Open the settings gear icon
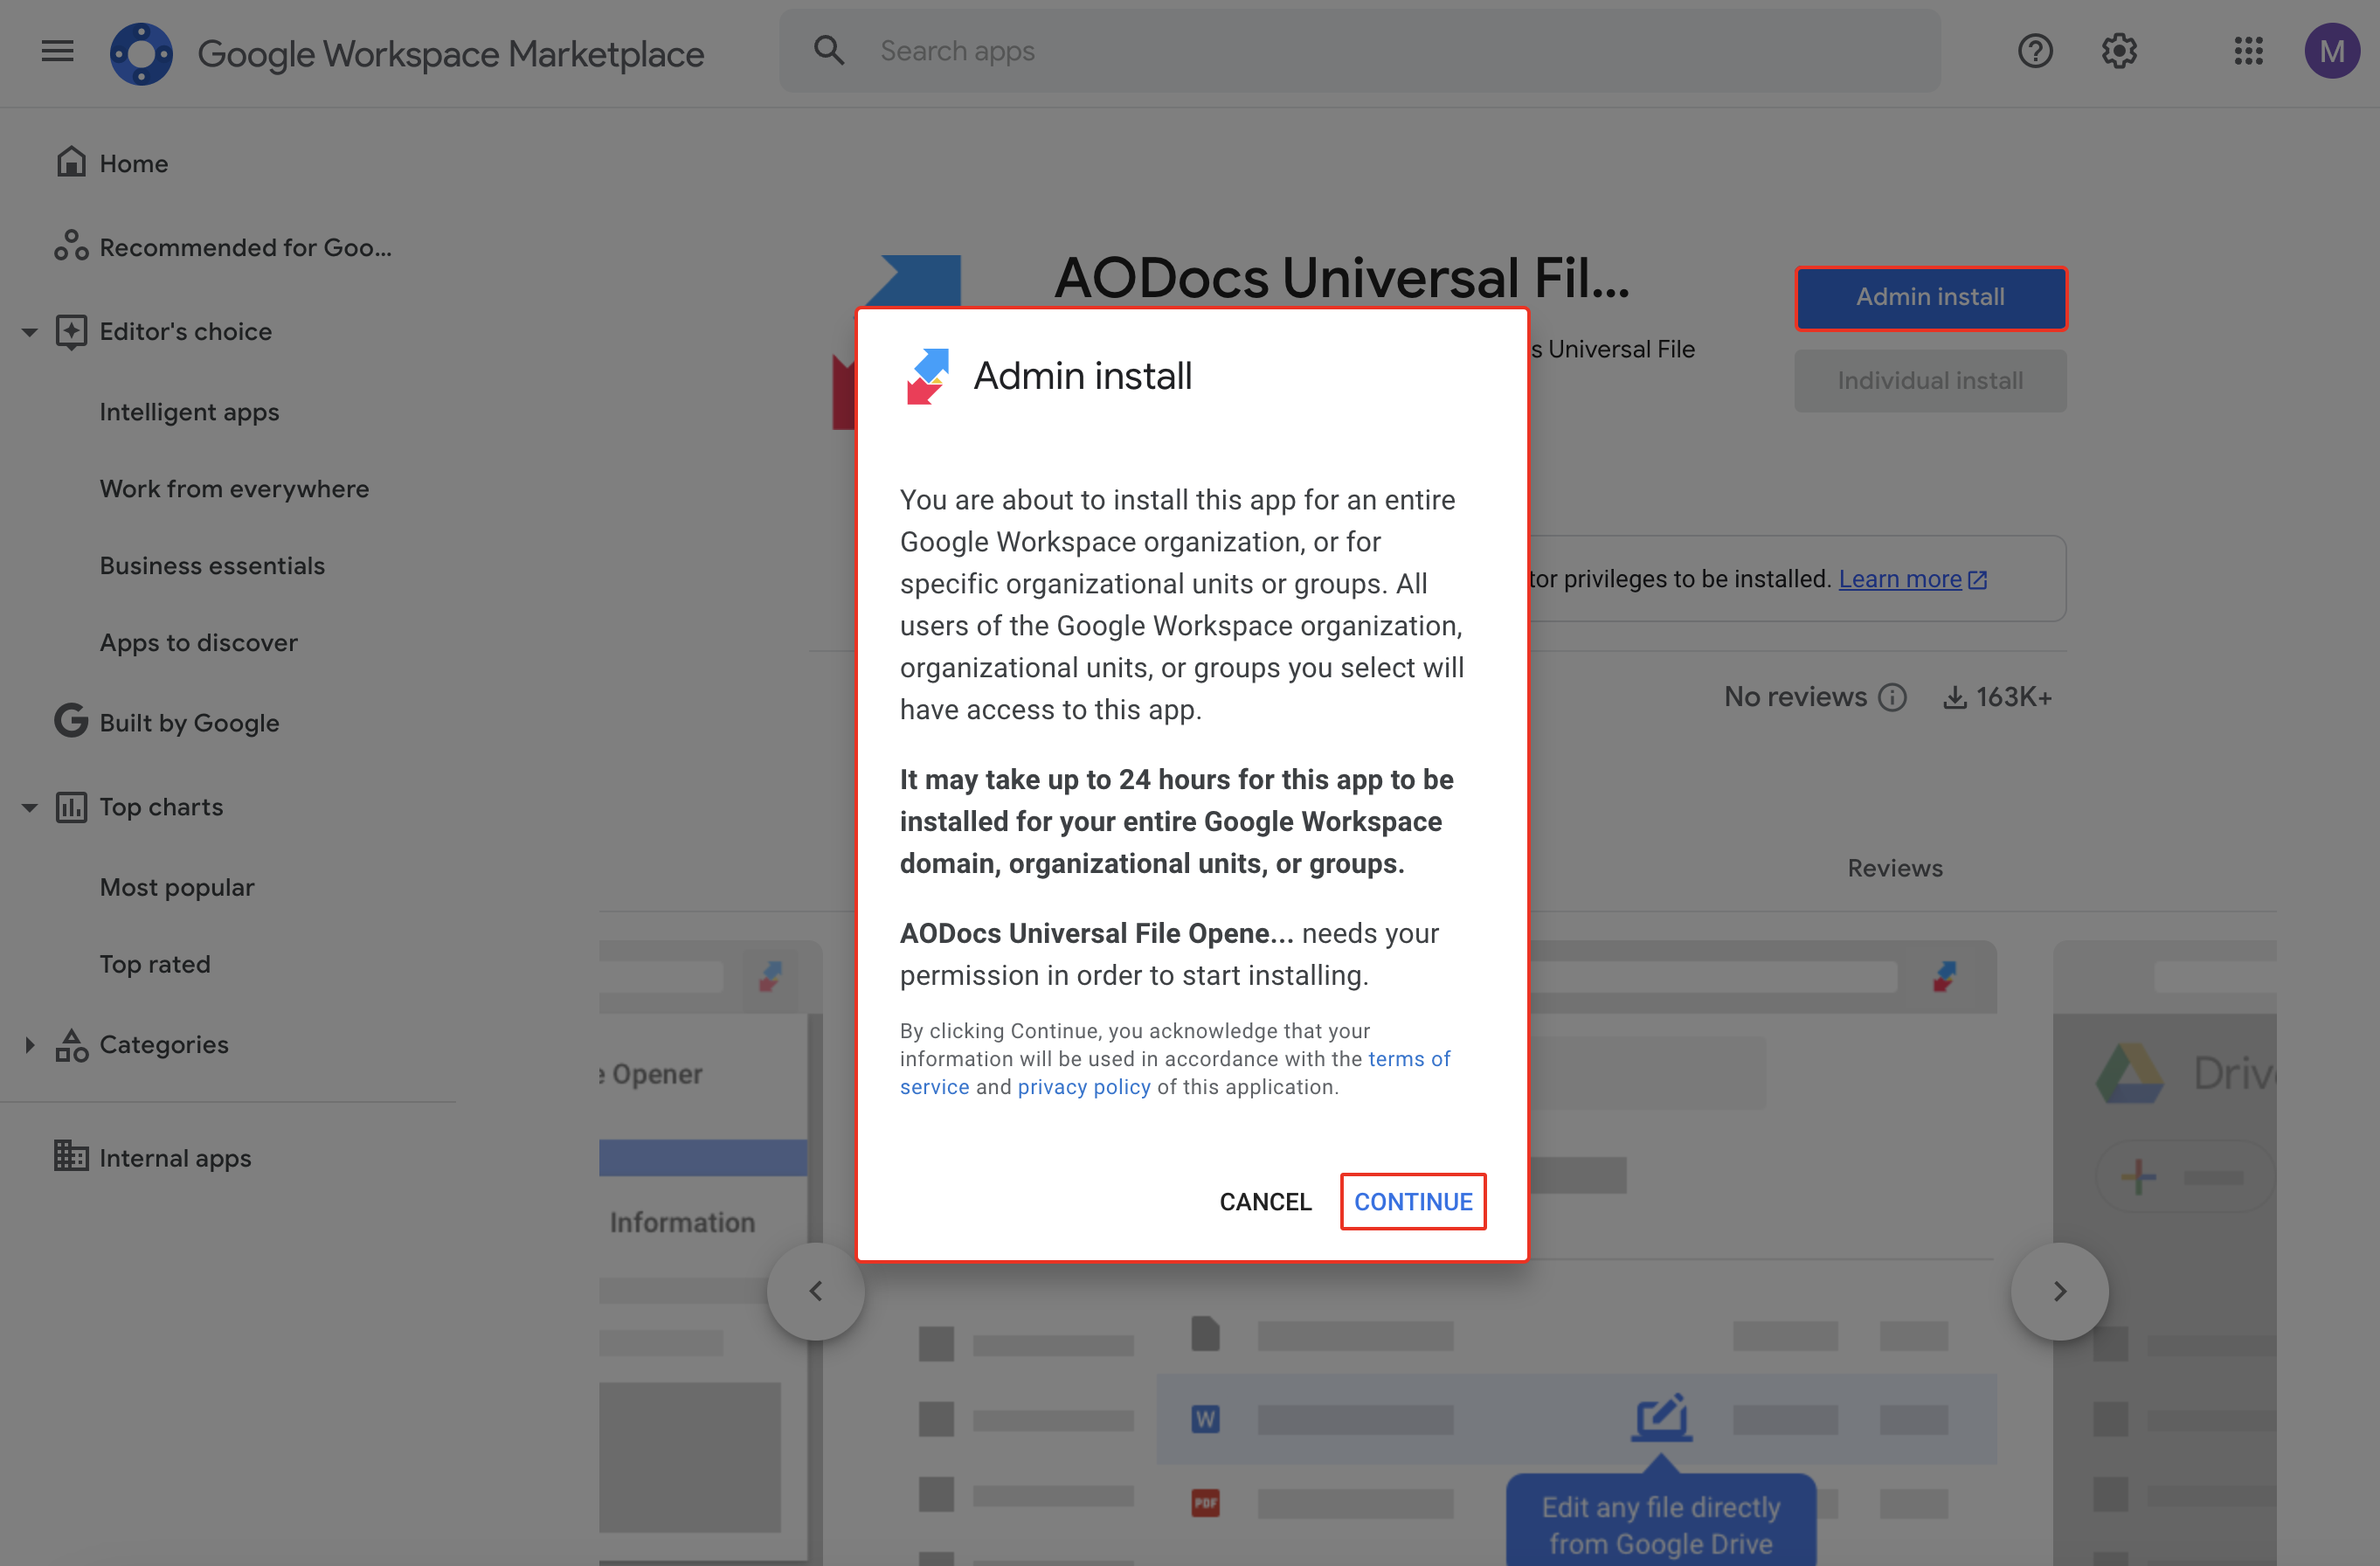The image size is (2380, 1566). [2118, 51]
